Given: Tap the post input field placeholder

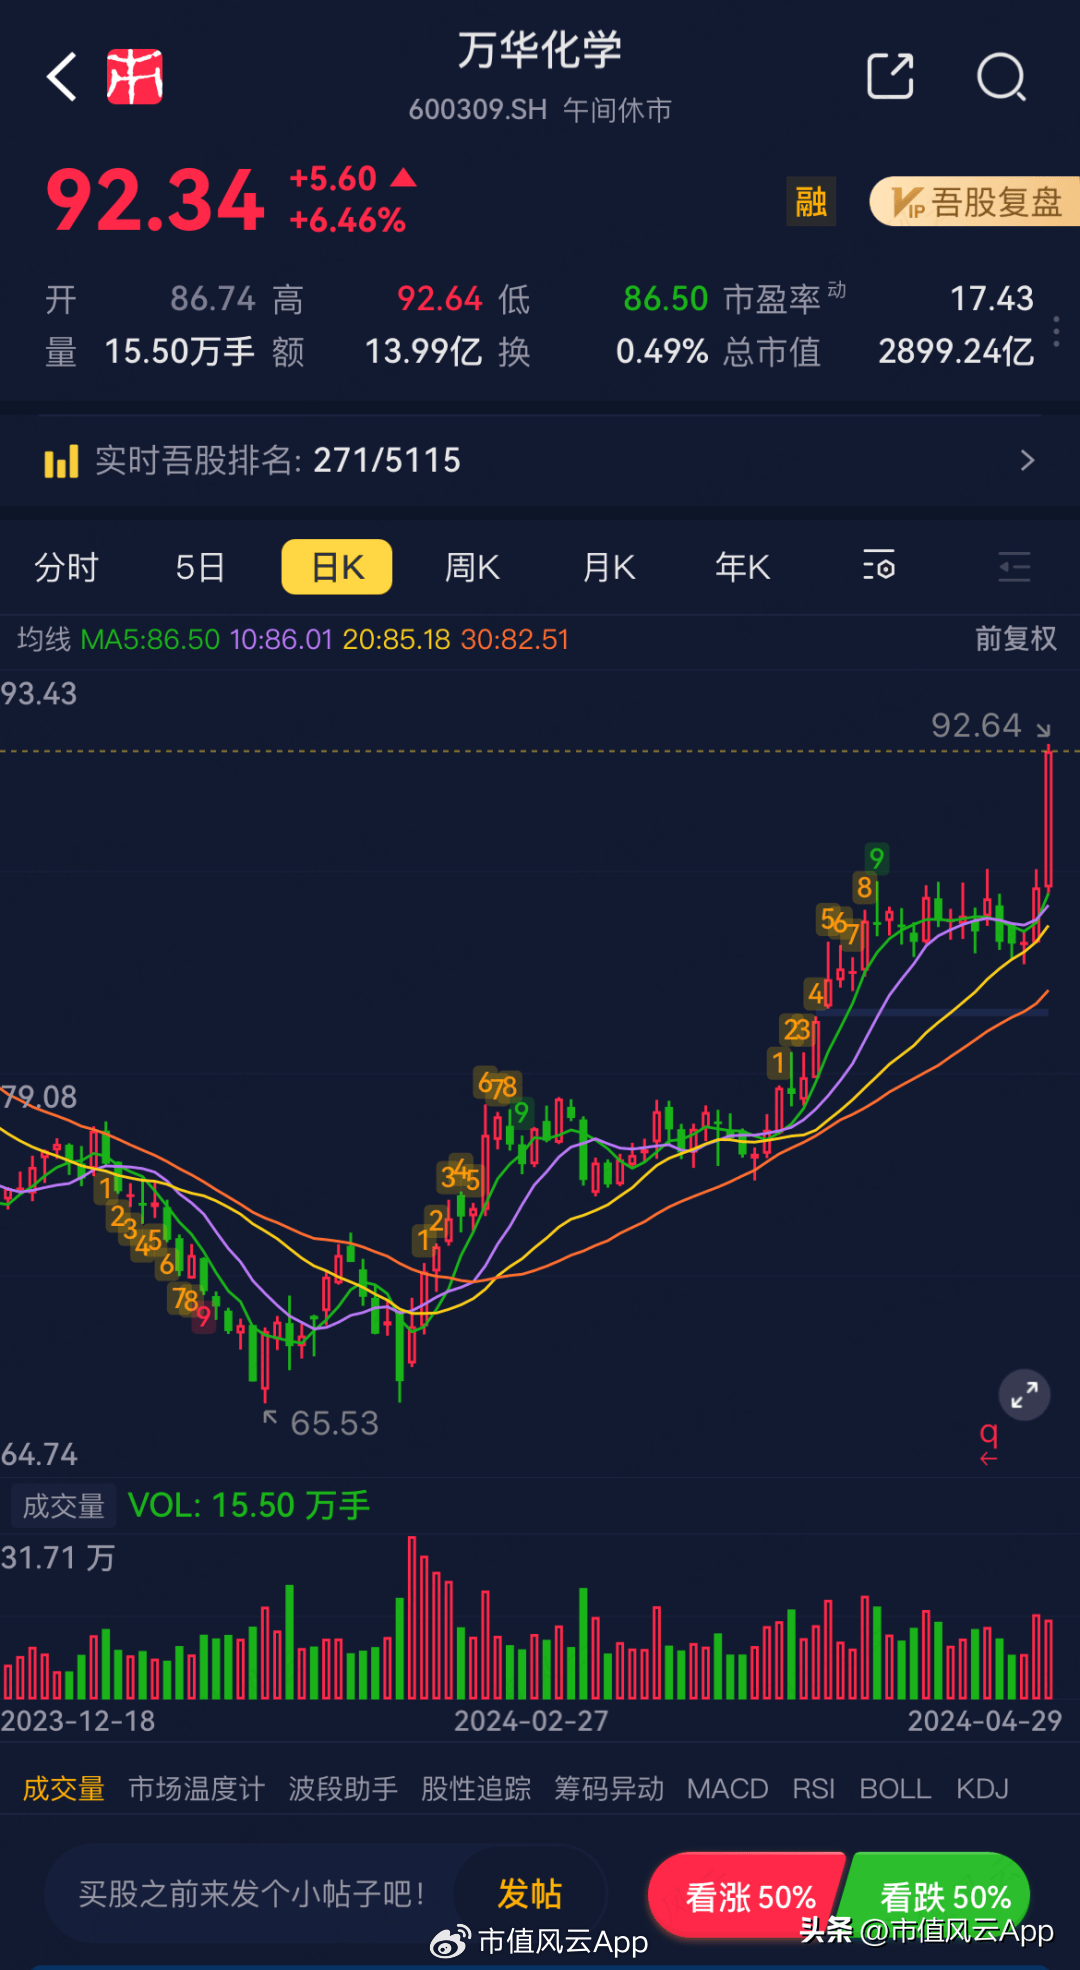Looking at the screenshot, I should 252,1894.
